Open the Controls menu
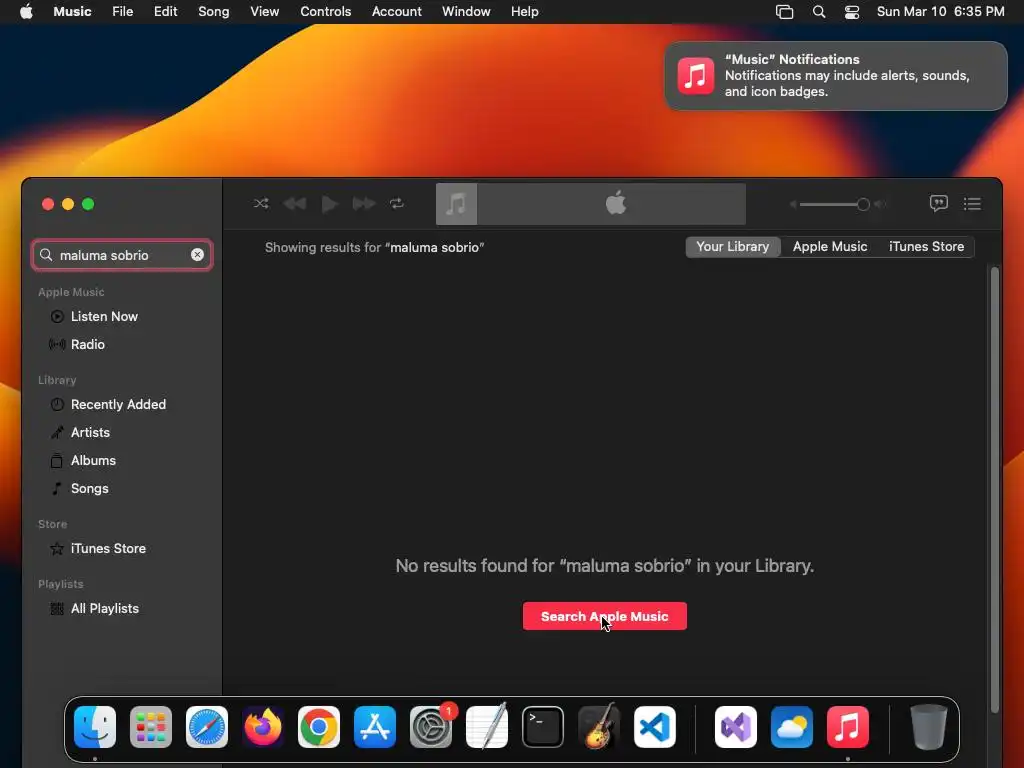 click(x=325, y=12)
